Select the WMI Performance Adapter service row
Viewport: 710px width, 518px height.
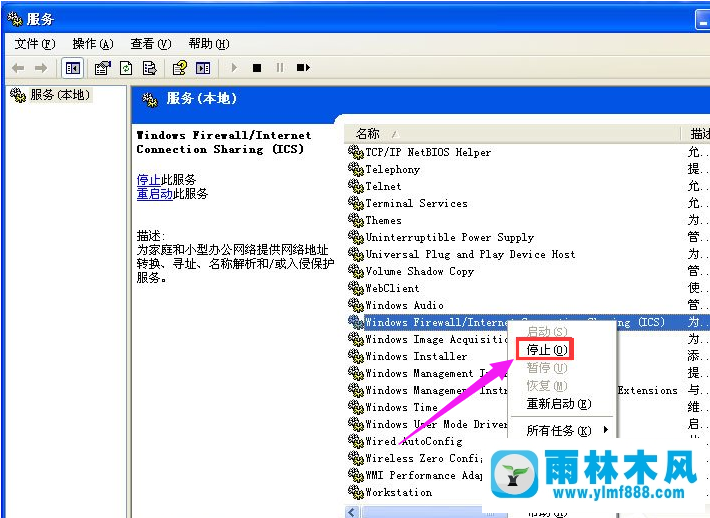[x=424, y=475]
